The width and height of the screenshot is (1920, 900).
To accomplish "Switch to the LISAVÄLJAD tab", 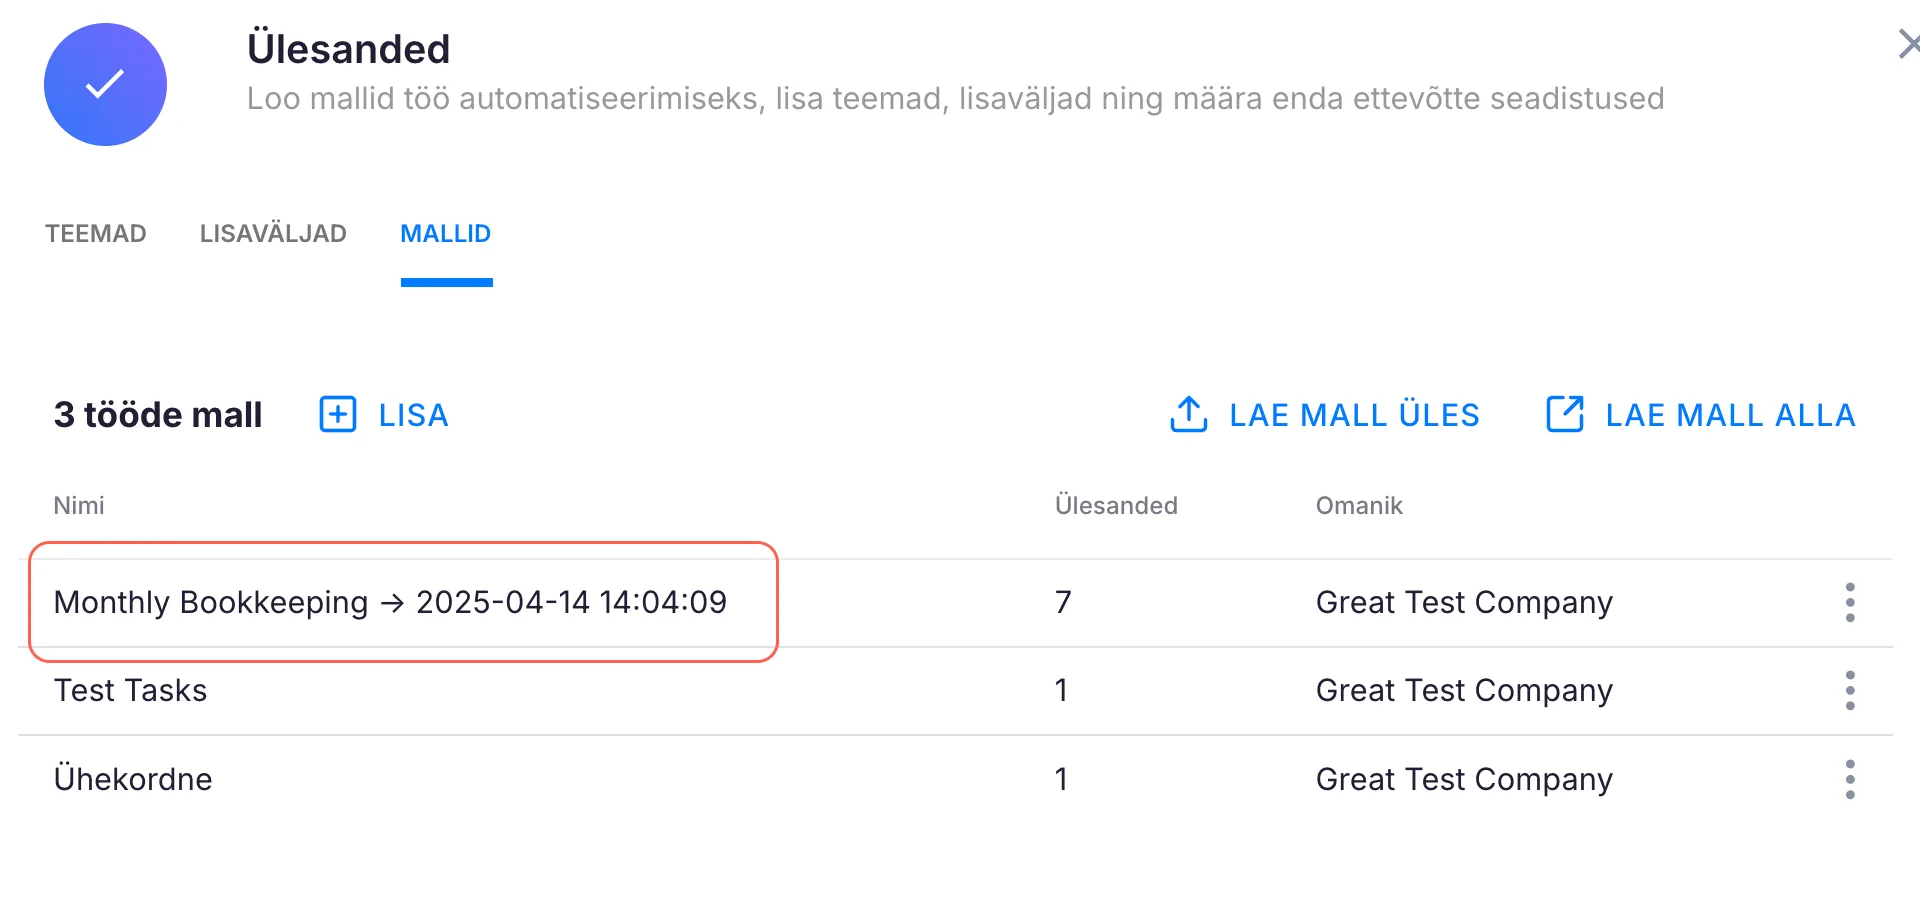I will point(273,234).
